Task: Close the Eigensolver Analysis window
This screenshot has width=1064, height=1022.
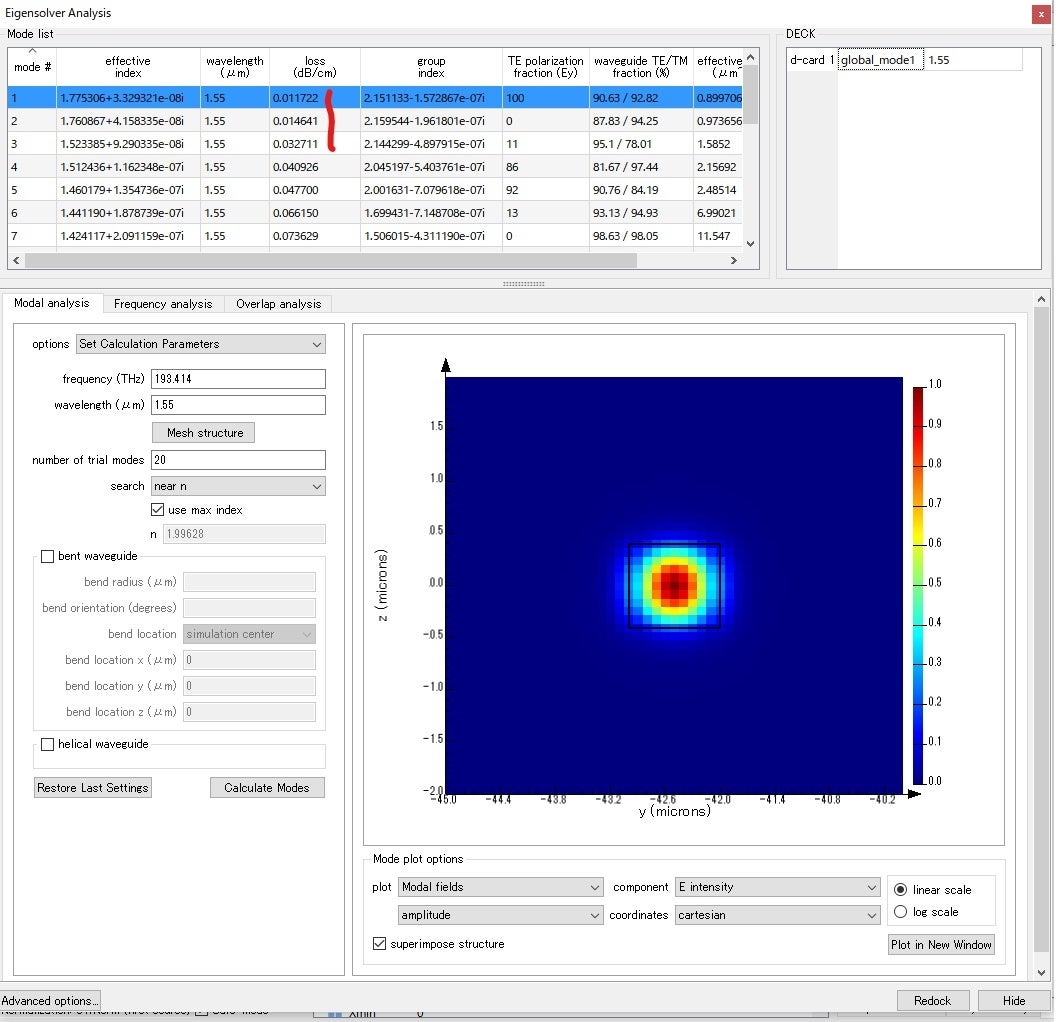Action: point(1040,14)
